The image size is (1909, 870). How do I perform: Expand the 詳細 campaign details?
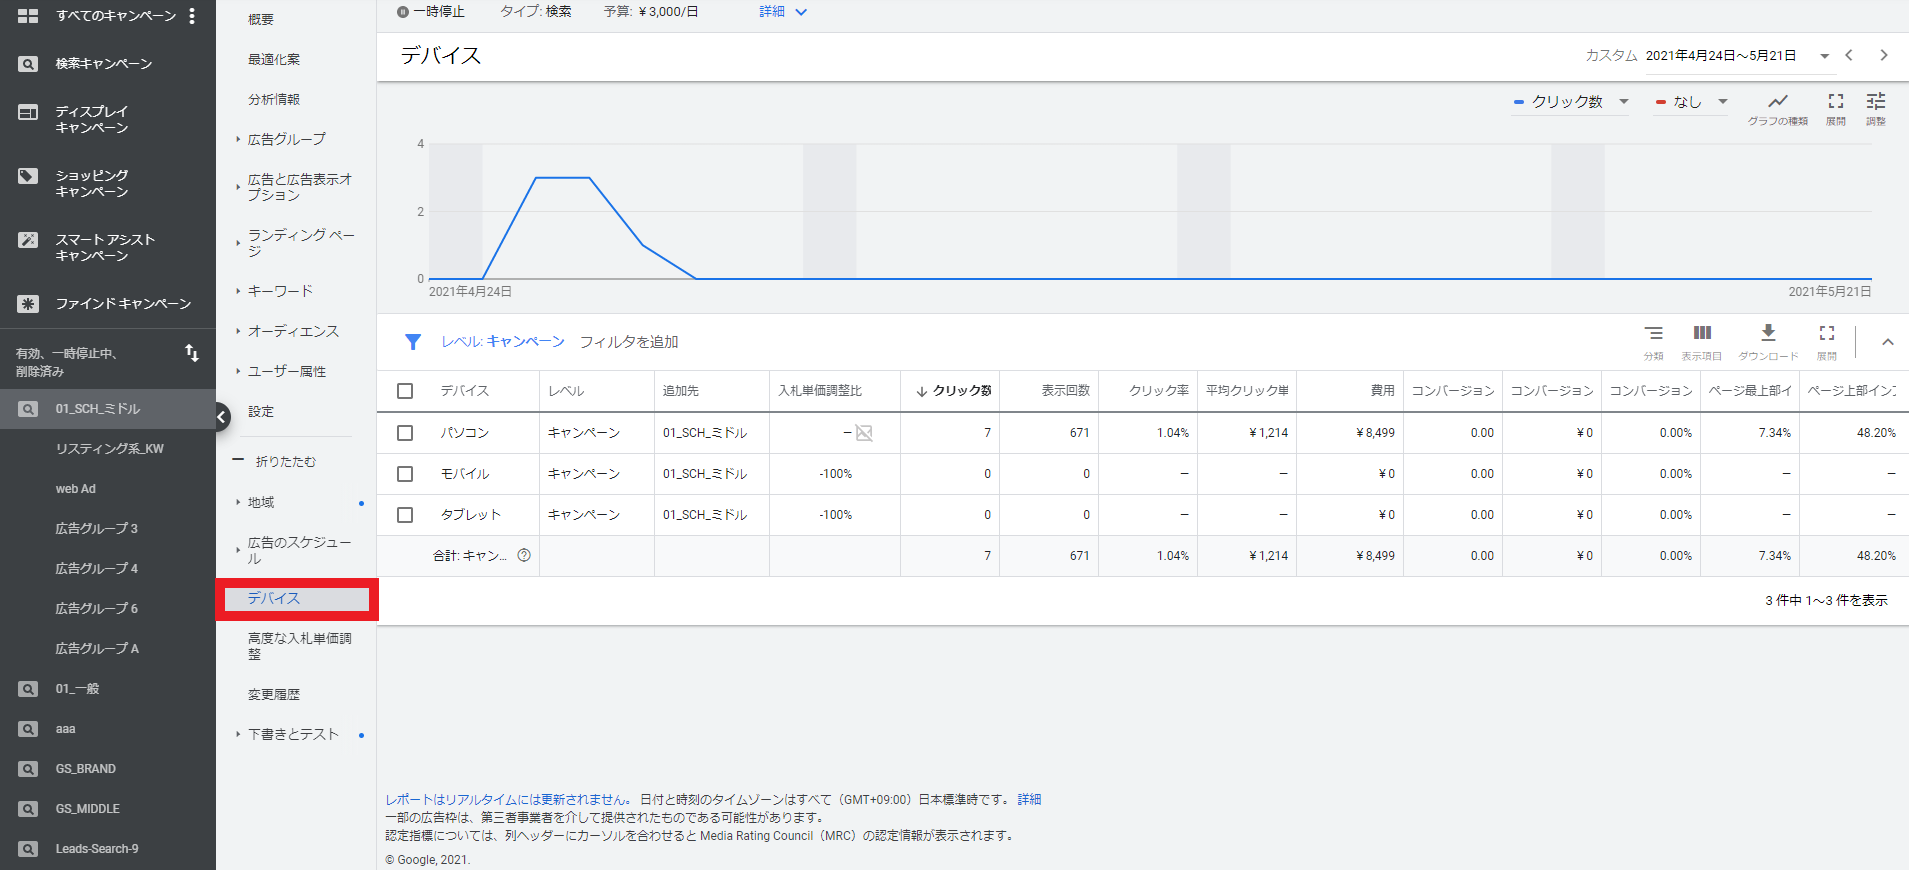coord(783,12)
